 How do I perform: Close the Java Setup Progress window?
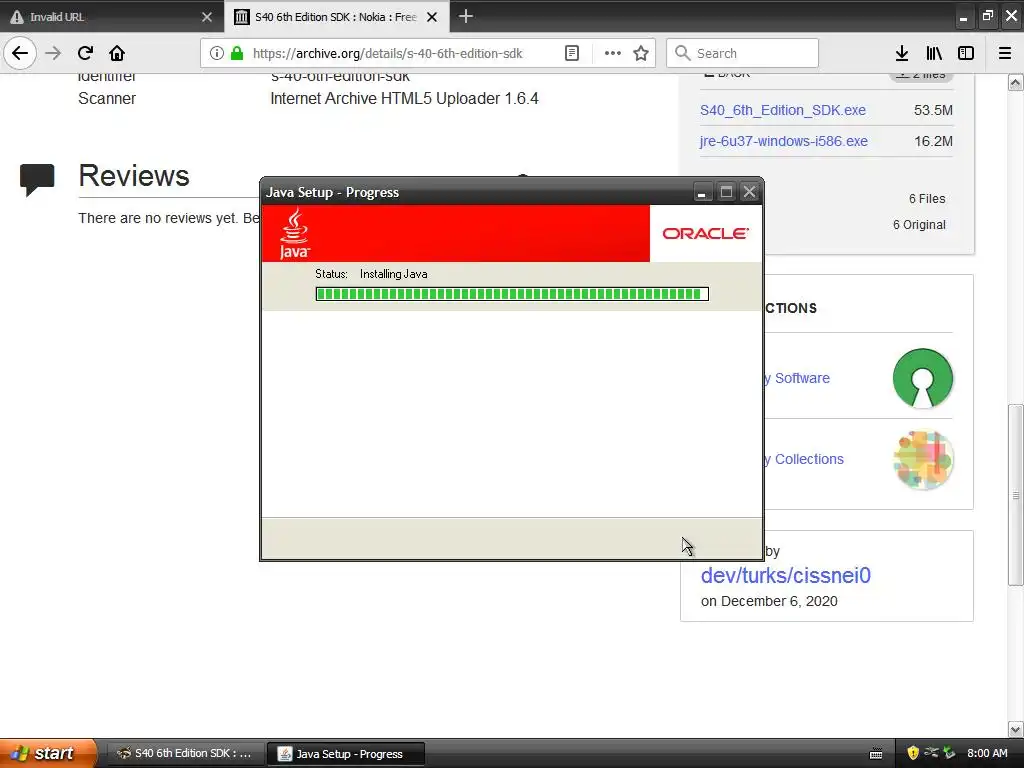click(x=749, y=192)
